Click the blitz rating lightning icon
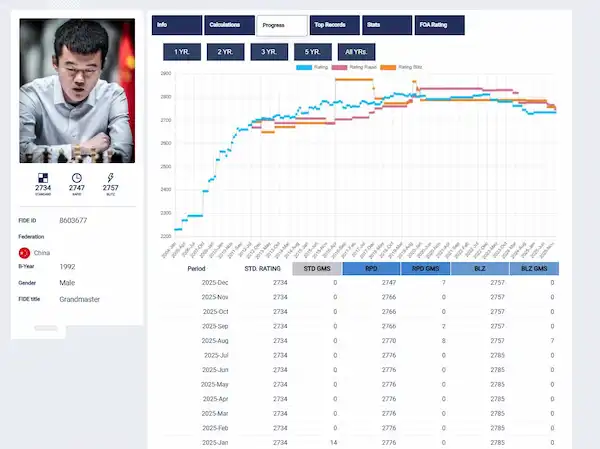This screenshot has height=449, width=600. coord(110,178)
